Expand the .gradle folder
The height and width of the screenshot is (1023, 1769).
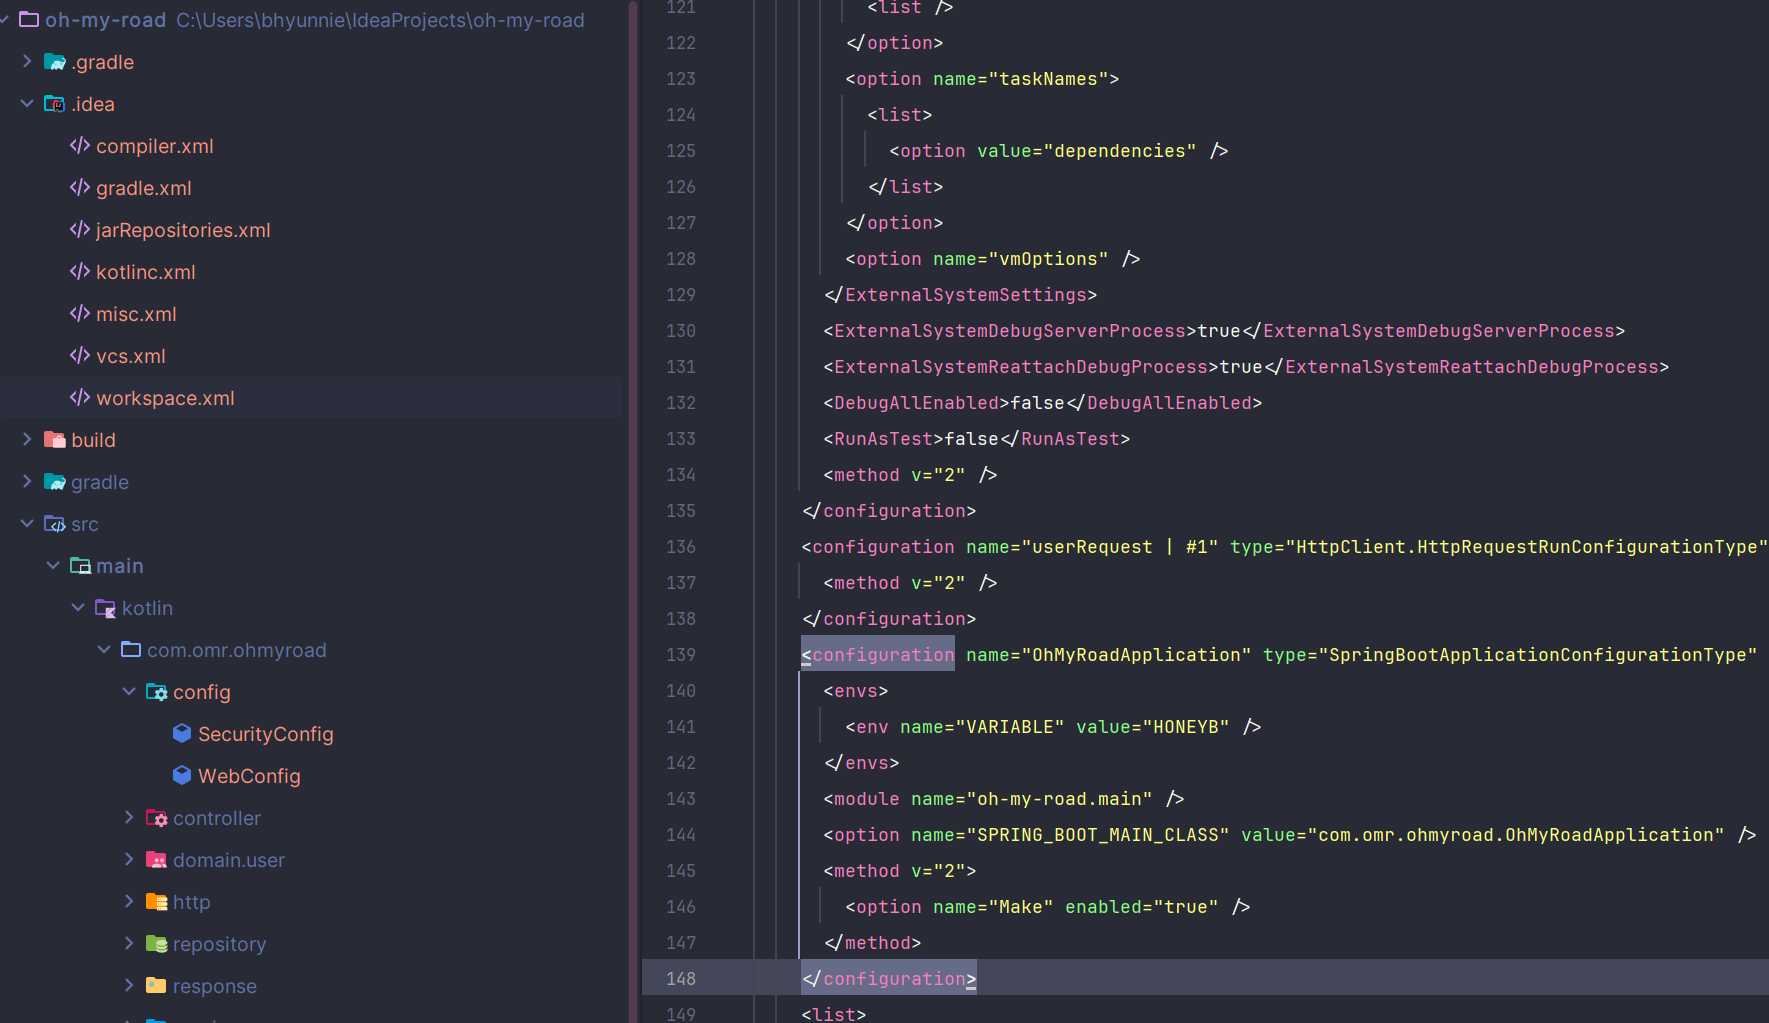point(27,62)
